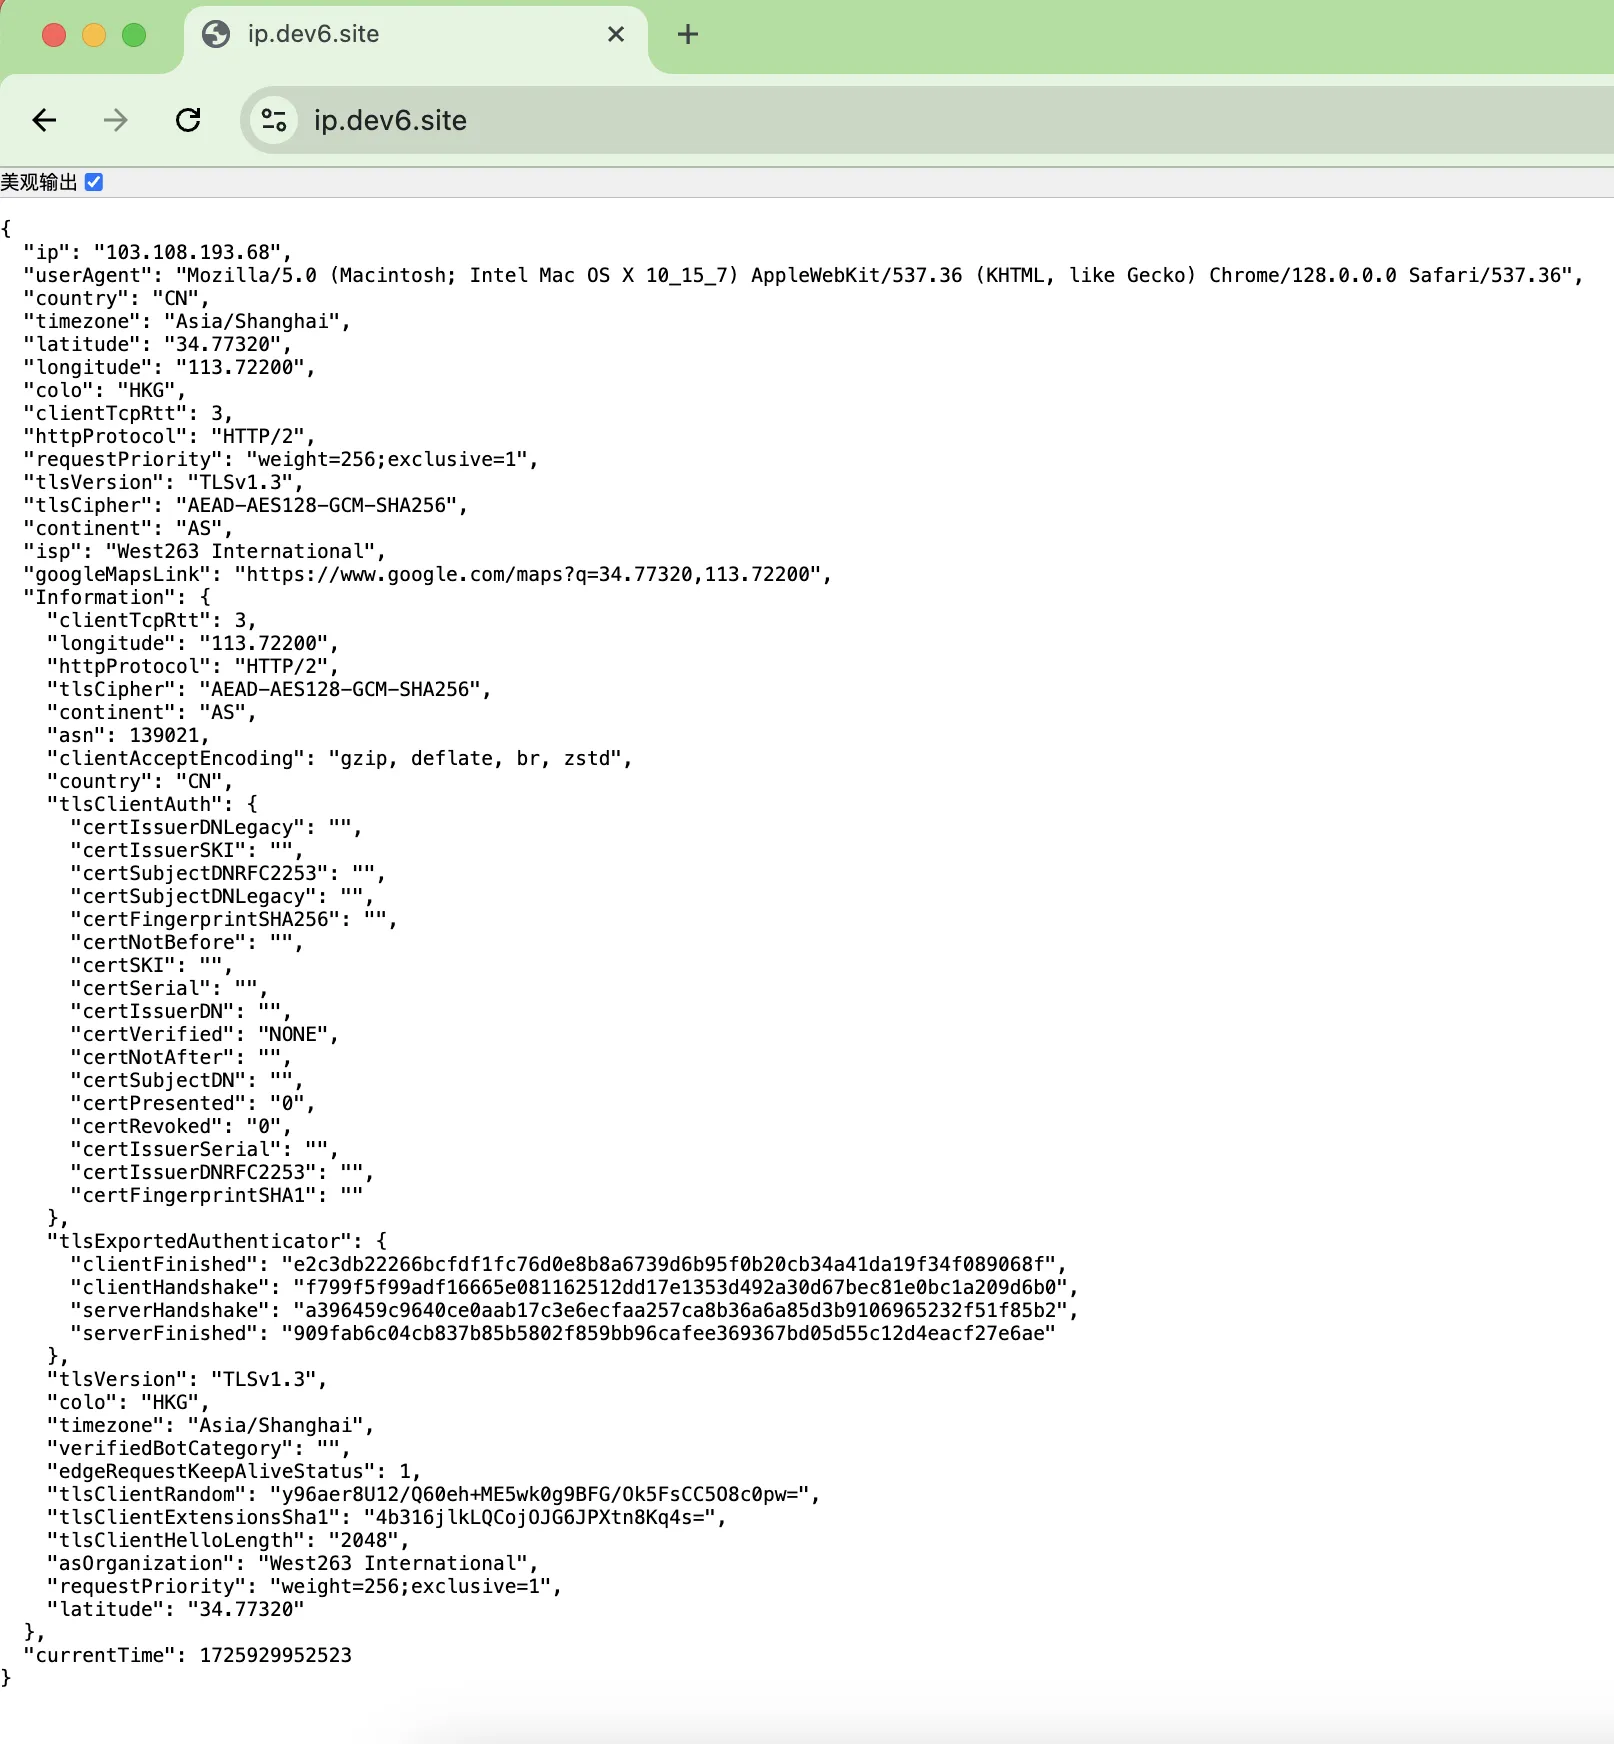1614x1744 pixels.
Task: Open site information icon in address bar
Action: (274, 121)
